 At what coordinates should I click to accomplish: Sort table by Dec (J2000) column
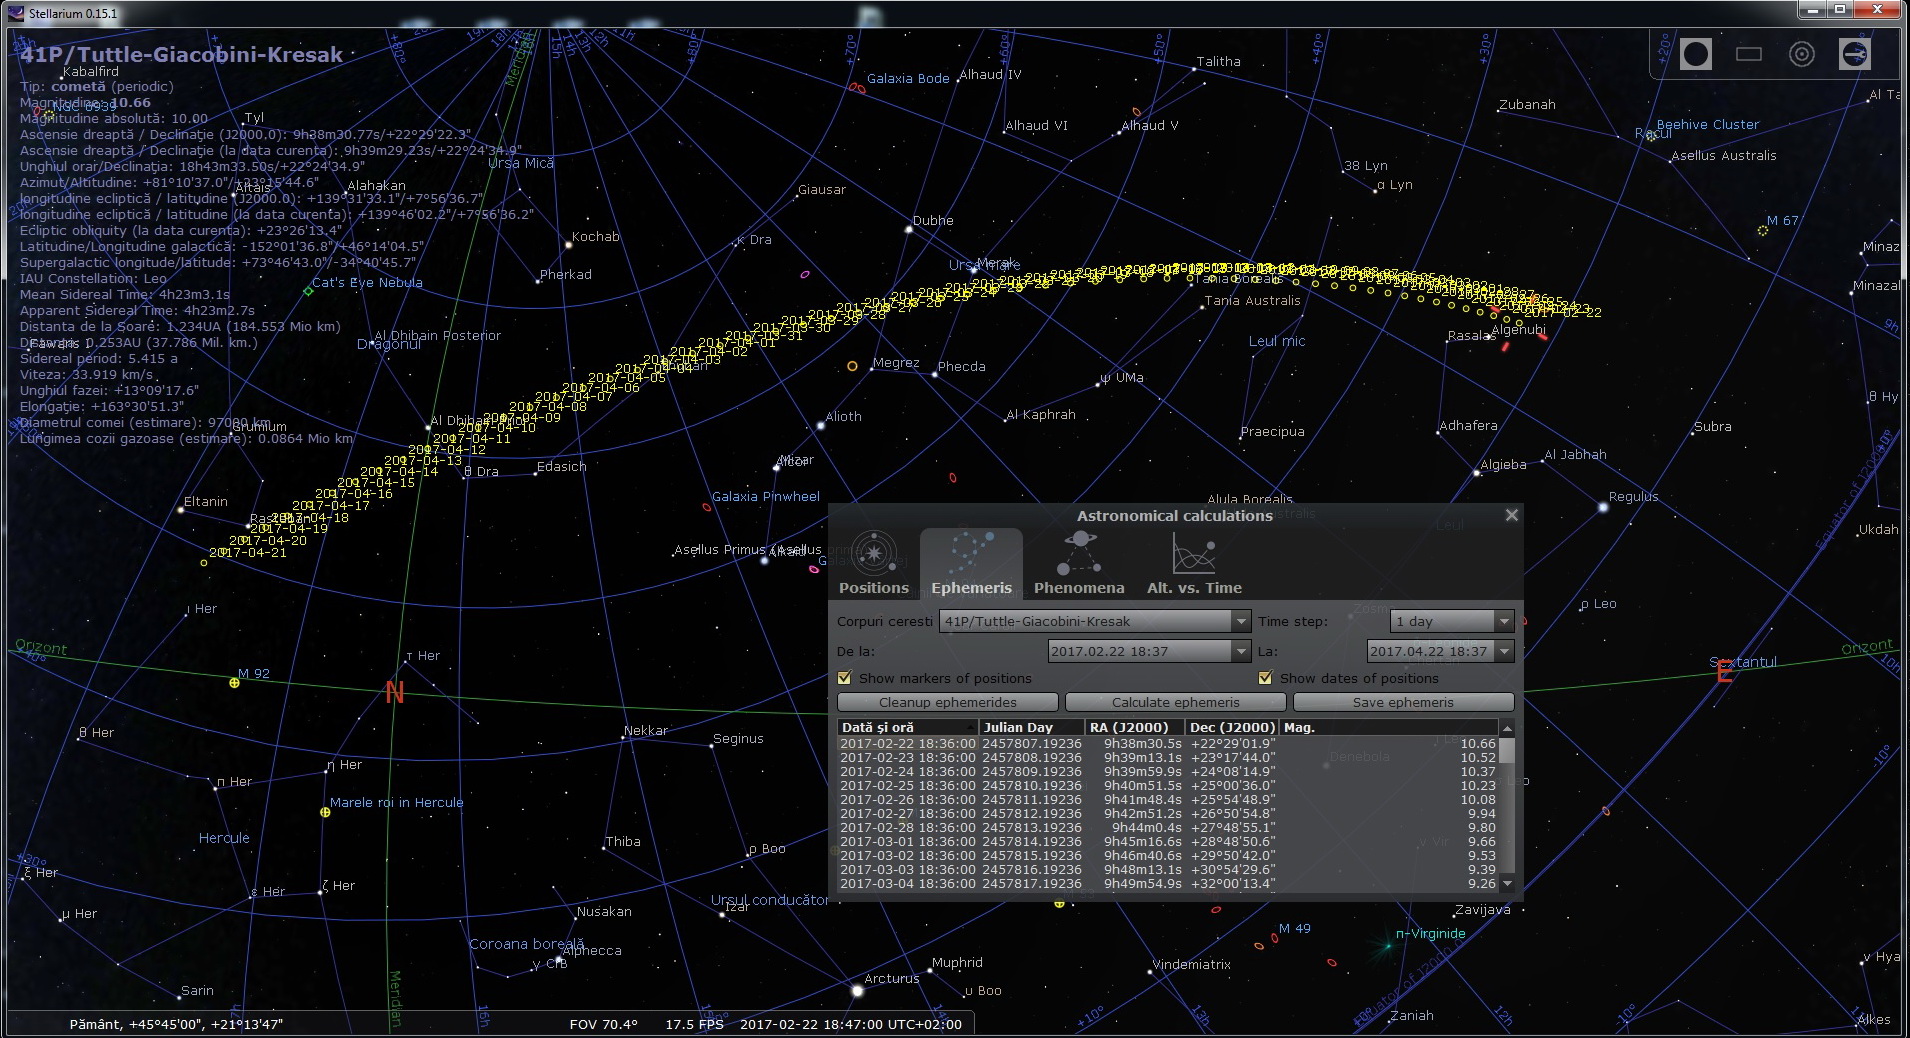pos(1232,727)
